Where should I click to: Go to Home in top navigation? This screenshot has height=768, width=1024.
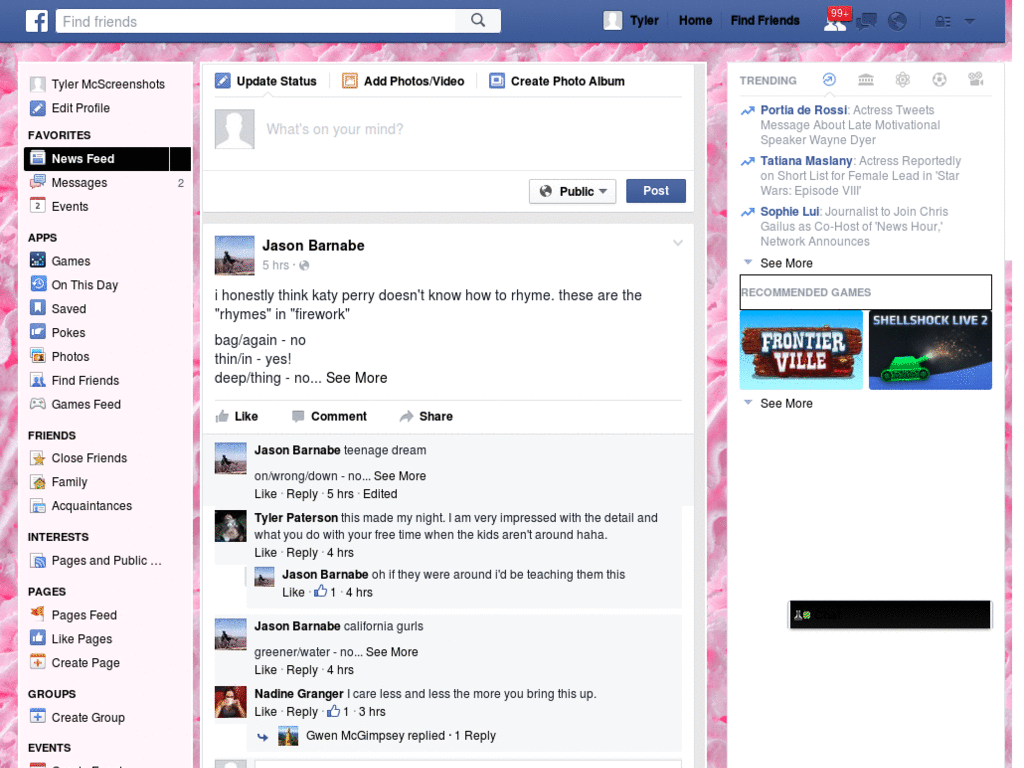click(696, 21)
